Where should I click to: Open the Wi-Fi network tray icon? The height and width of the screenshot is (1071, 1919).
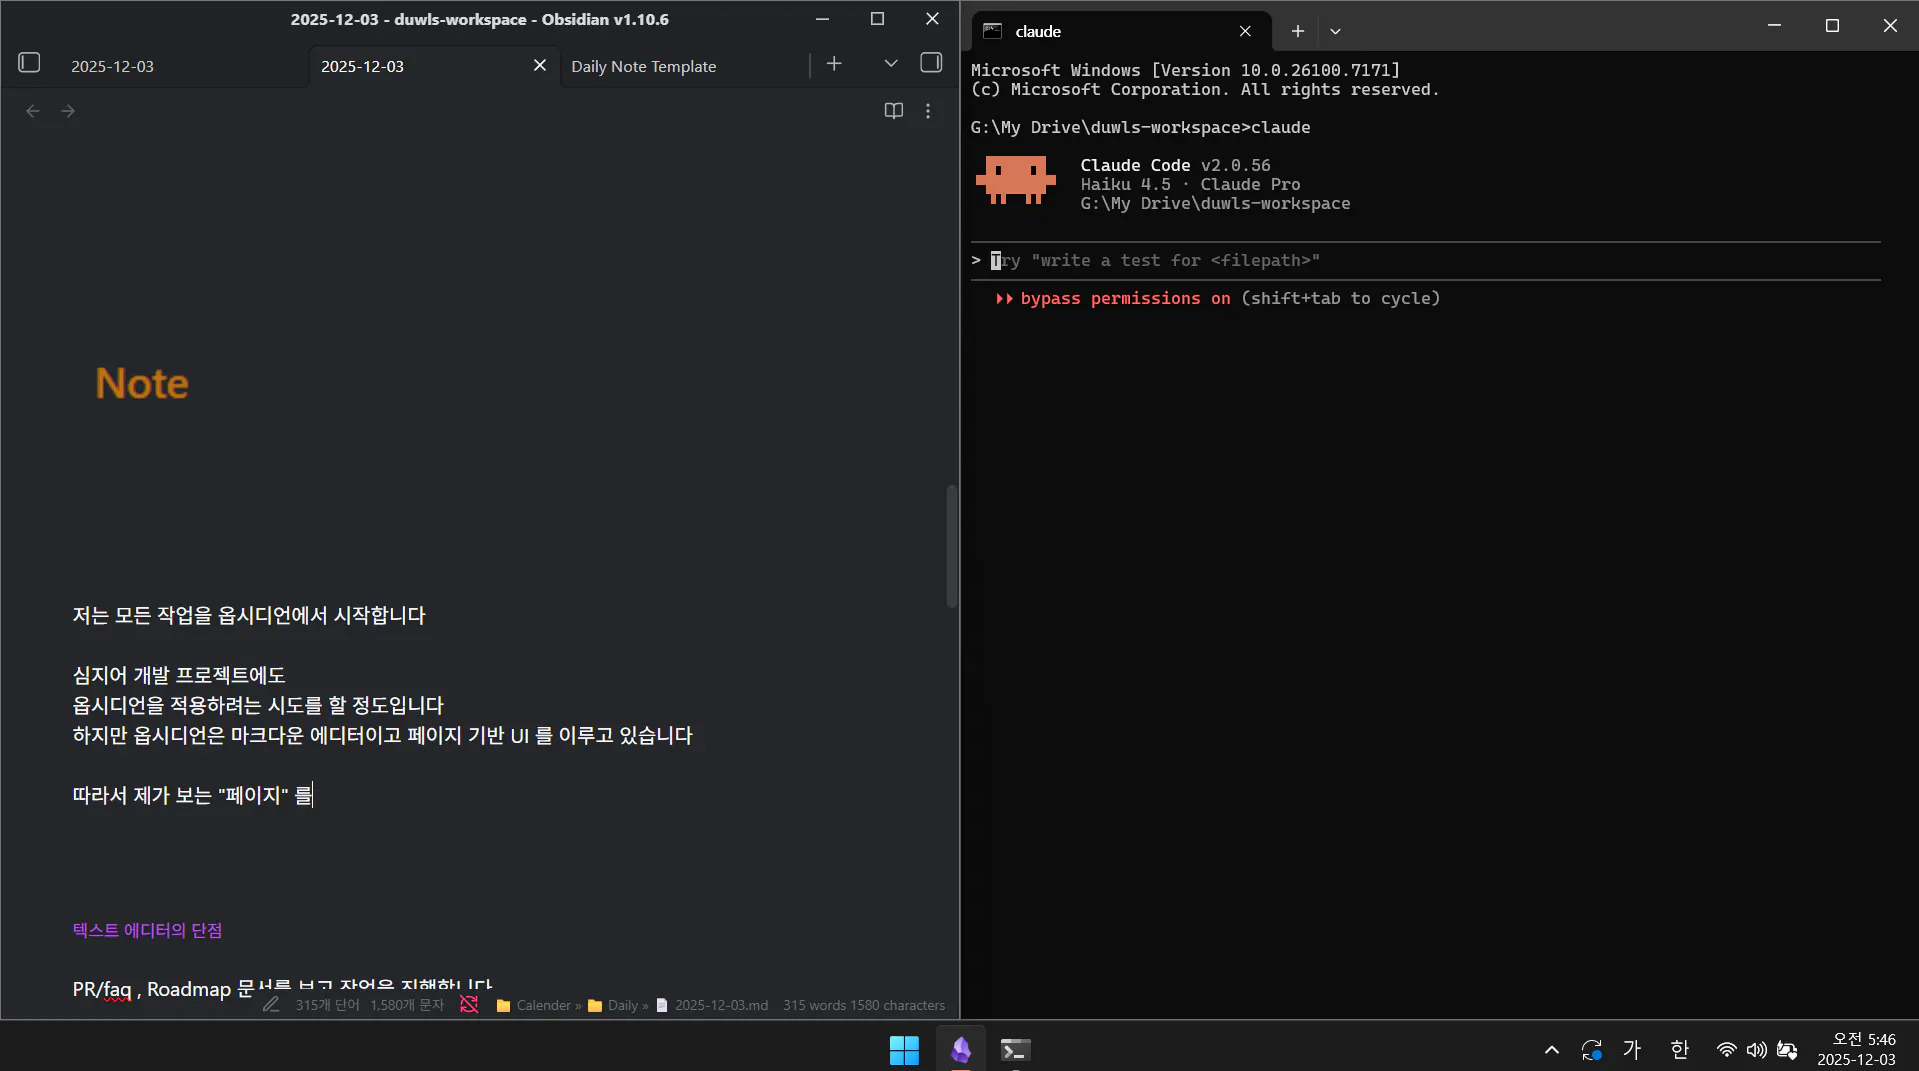click(1726, 1049)
